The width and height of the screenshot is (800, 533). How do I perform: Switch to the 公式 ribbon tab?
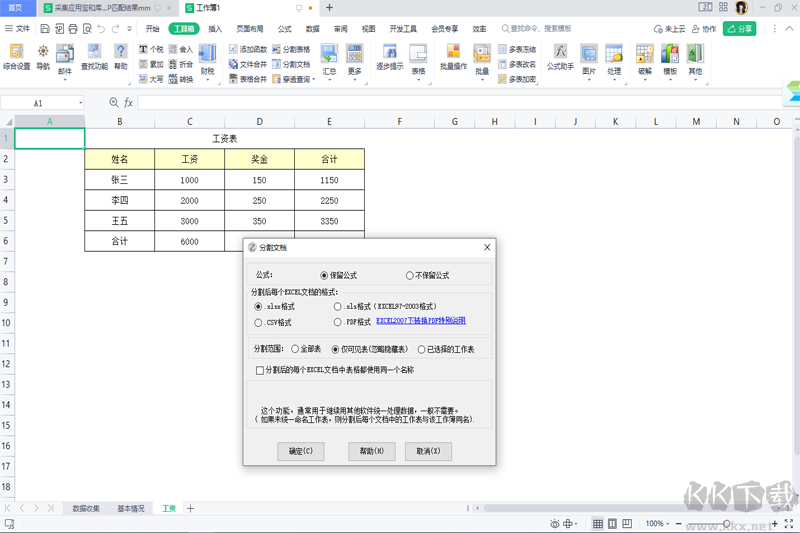coord(285,30)
